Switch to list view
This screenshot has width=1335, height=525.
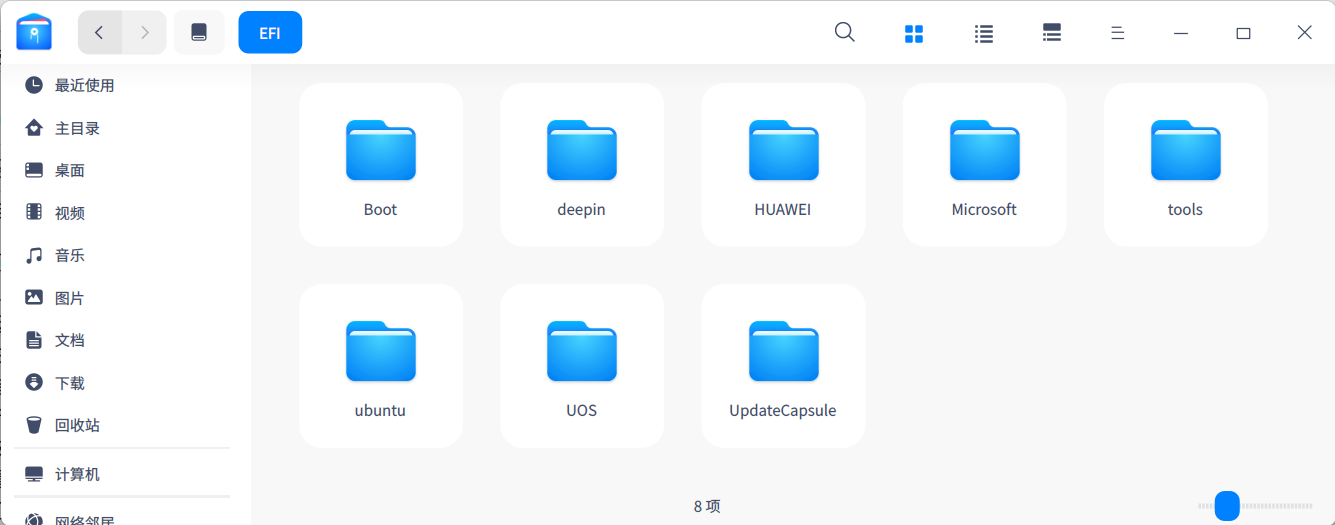pos(984,33)
